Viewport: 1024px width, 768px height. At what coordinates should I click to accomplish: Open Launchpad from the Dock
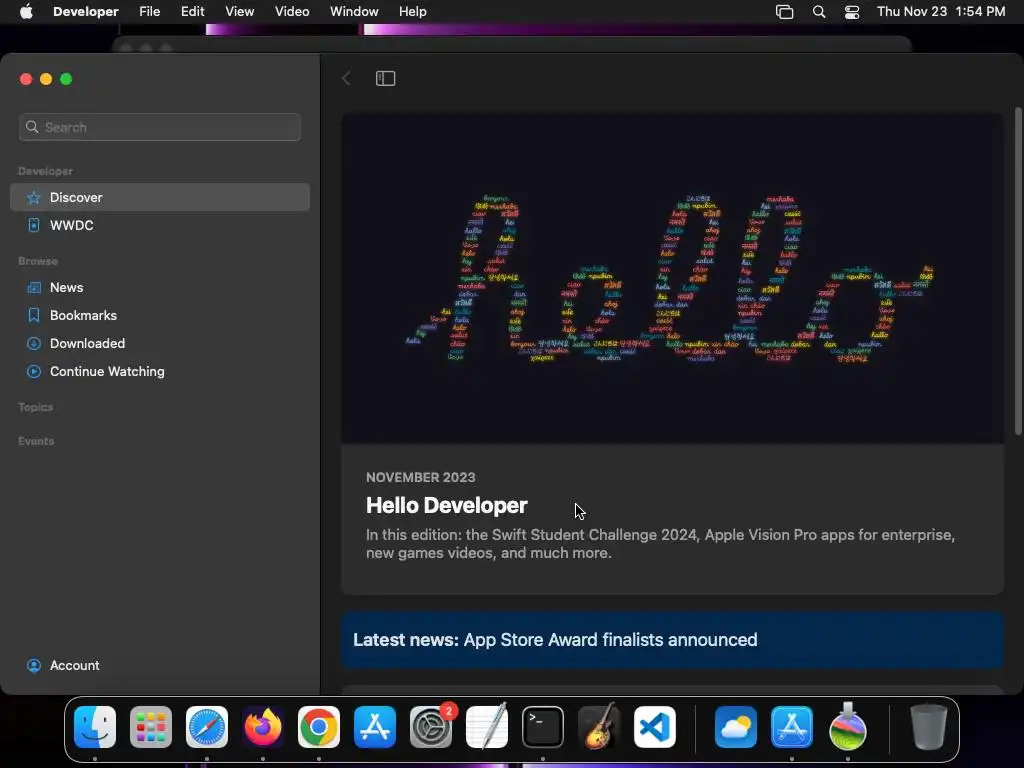pyautogui.click(x=151, y=727)
